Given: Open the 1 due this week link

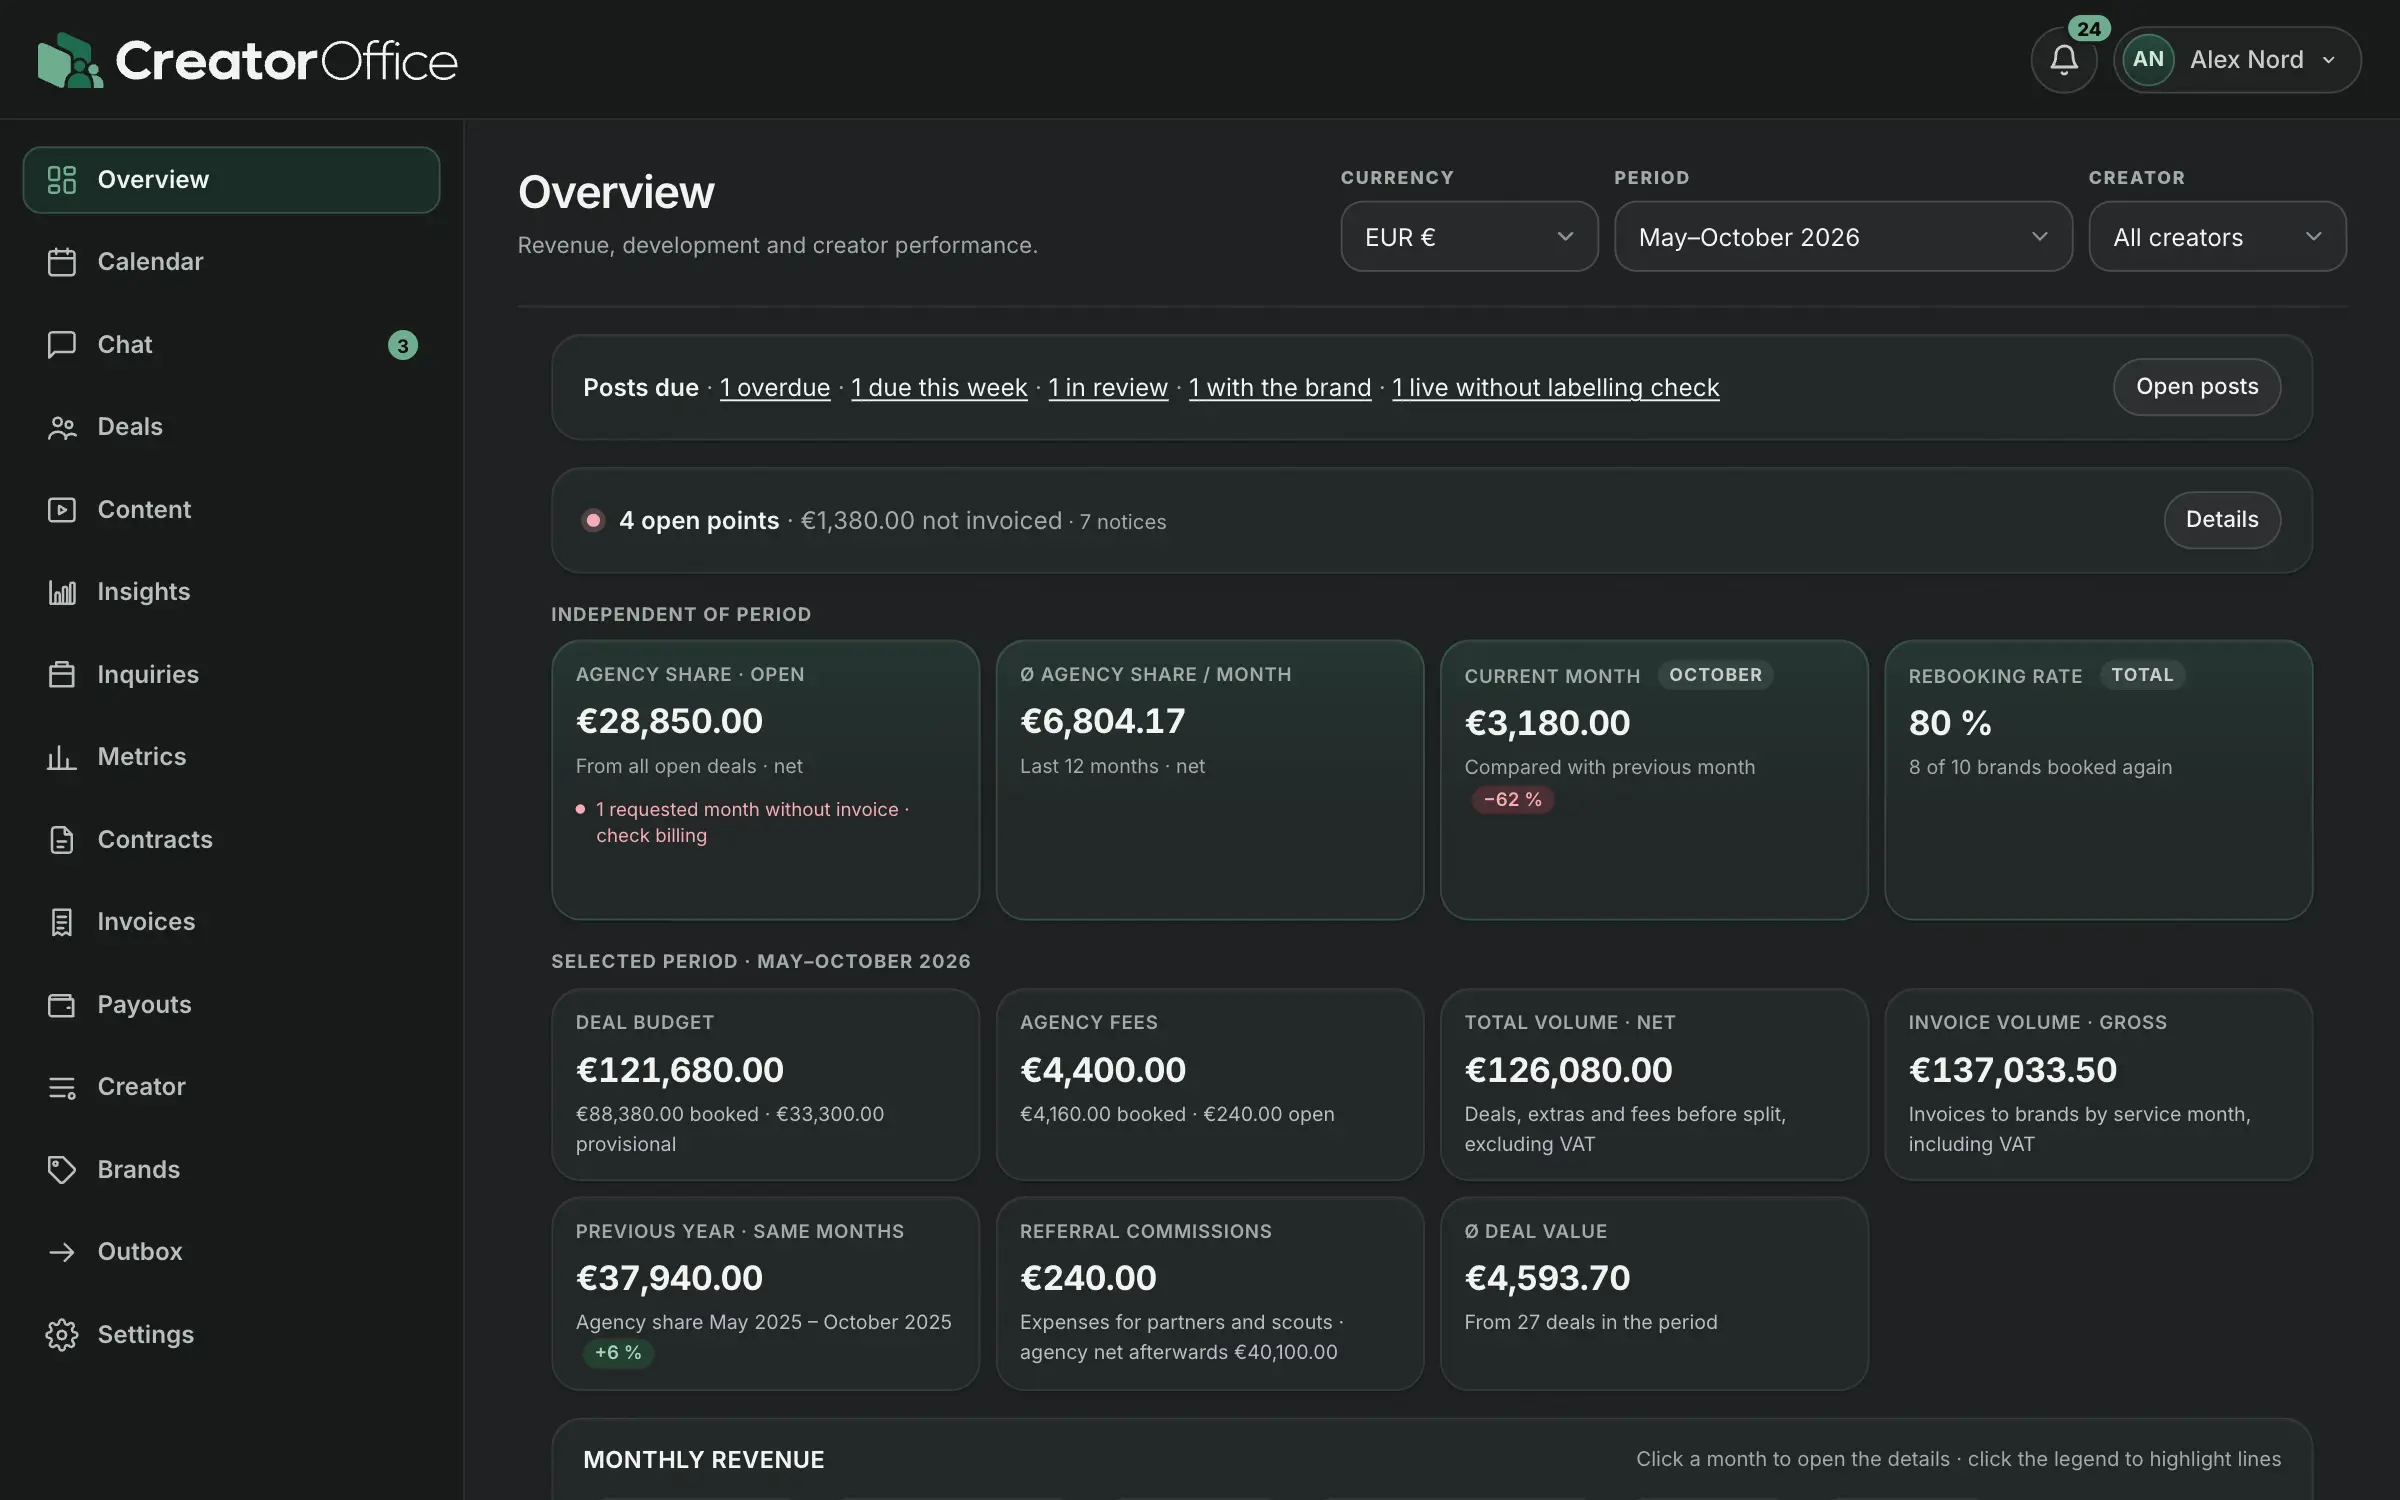Looking at the screenshot, I should (x=939, y=388).
